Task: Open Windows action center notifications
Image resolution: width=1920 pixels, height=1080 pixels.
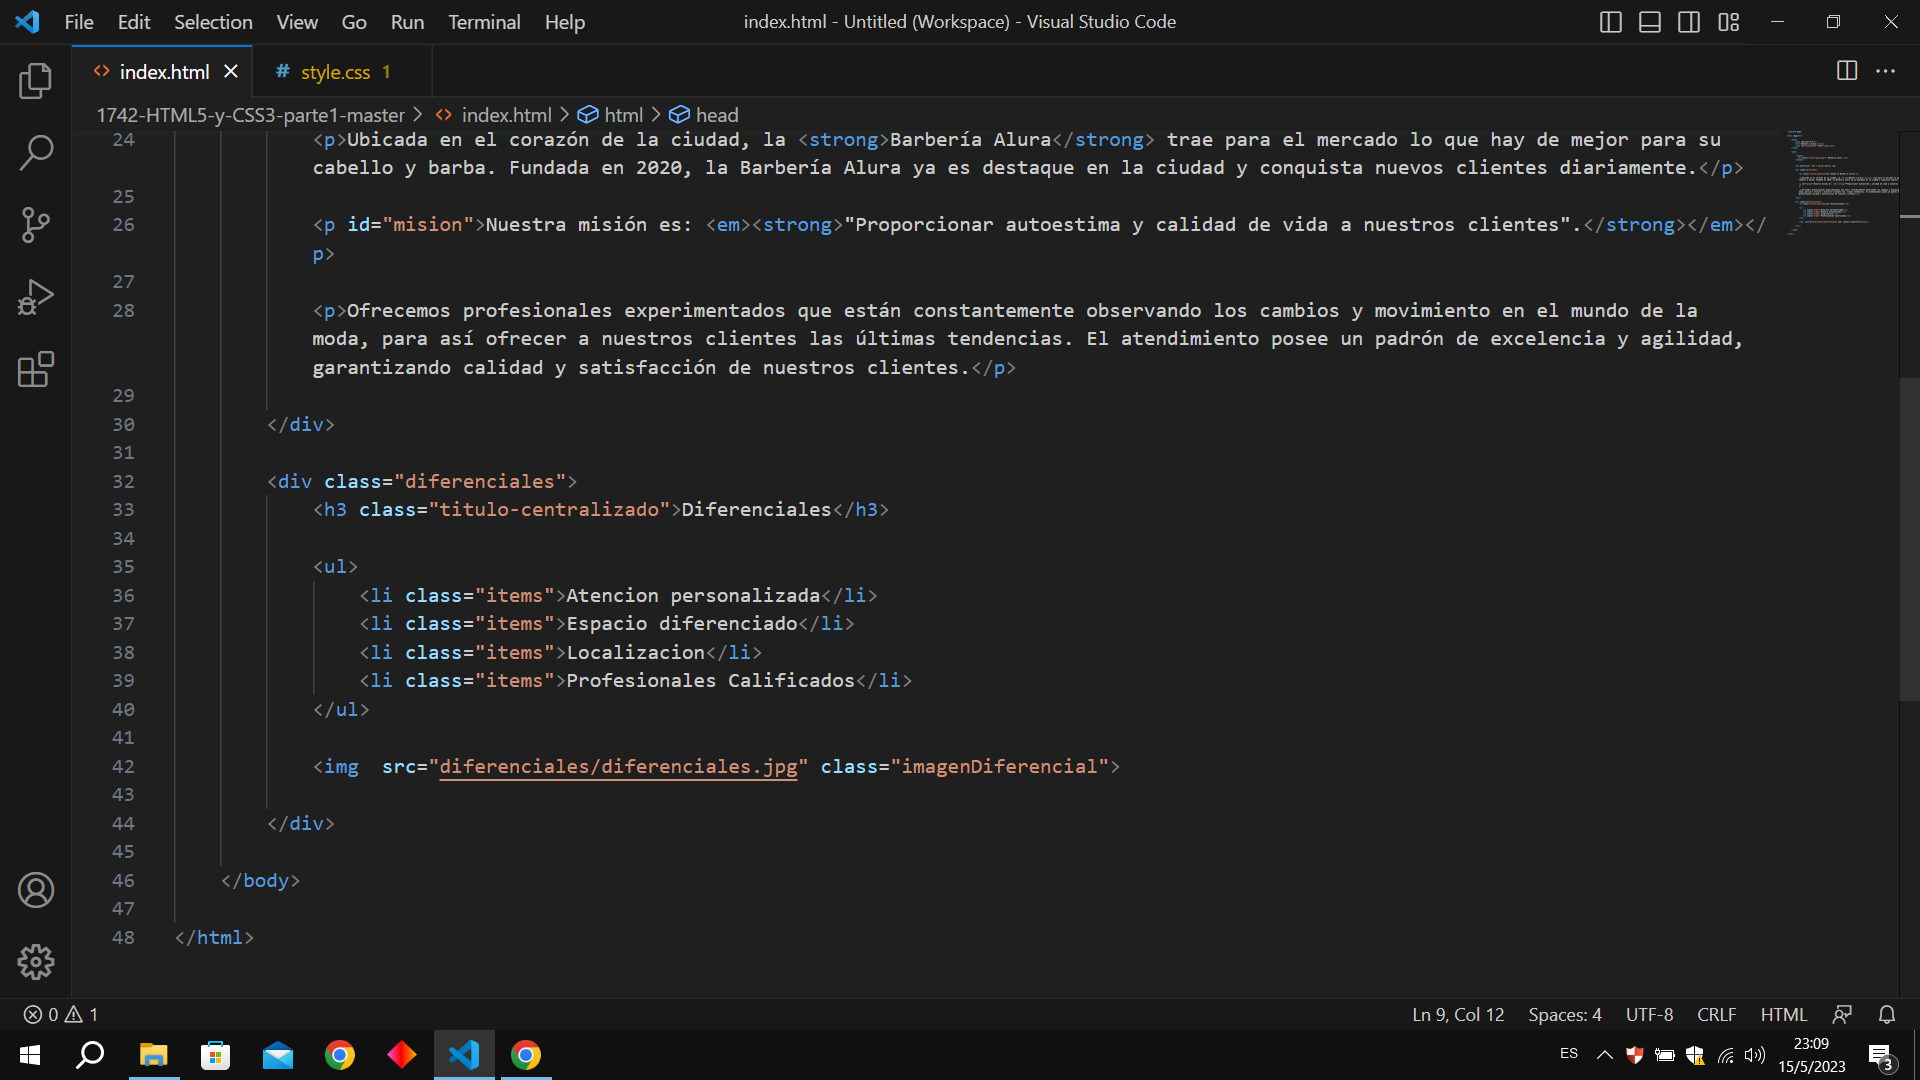Action: pos(1881,1055)
